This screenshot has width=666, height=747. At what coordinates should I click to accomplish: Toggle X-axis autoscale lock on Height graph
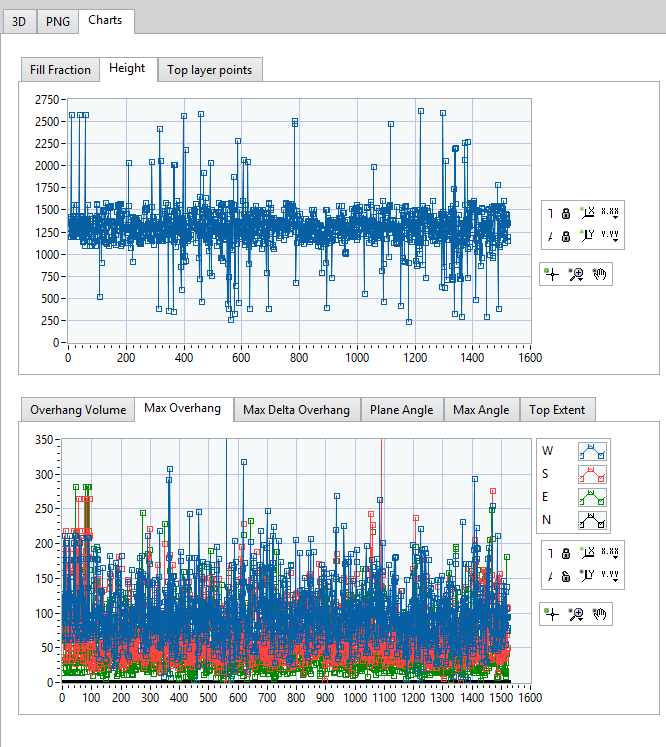565,213
